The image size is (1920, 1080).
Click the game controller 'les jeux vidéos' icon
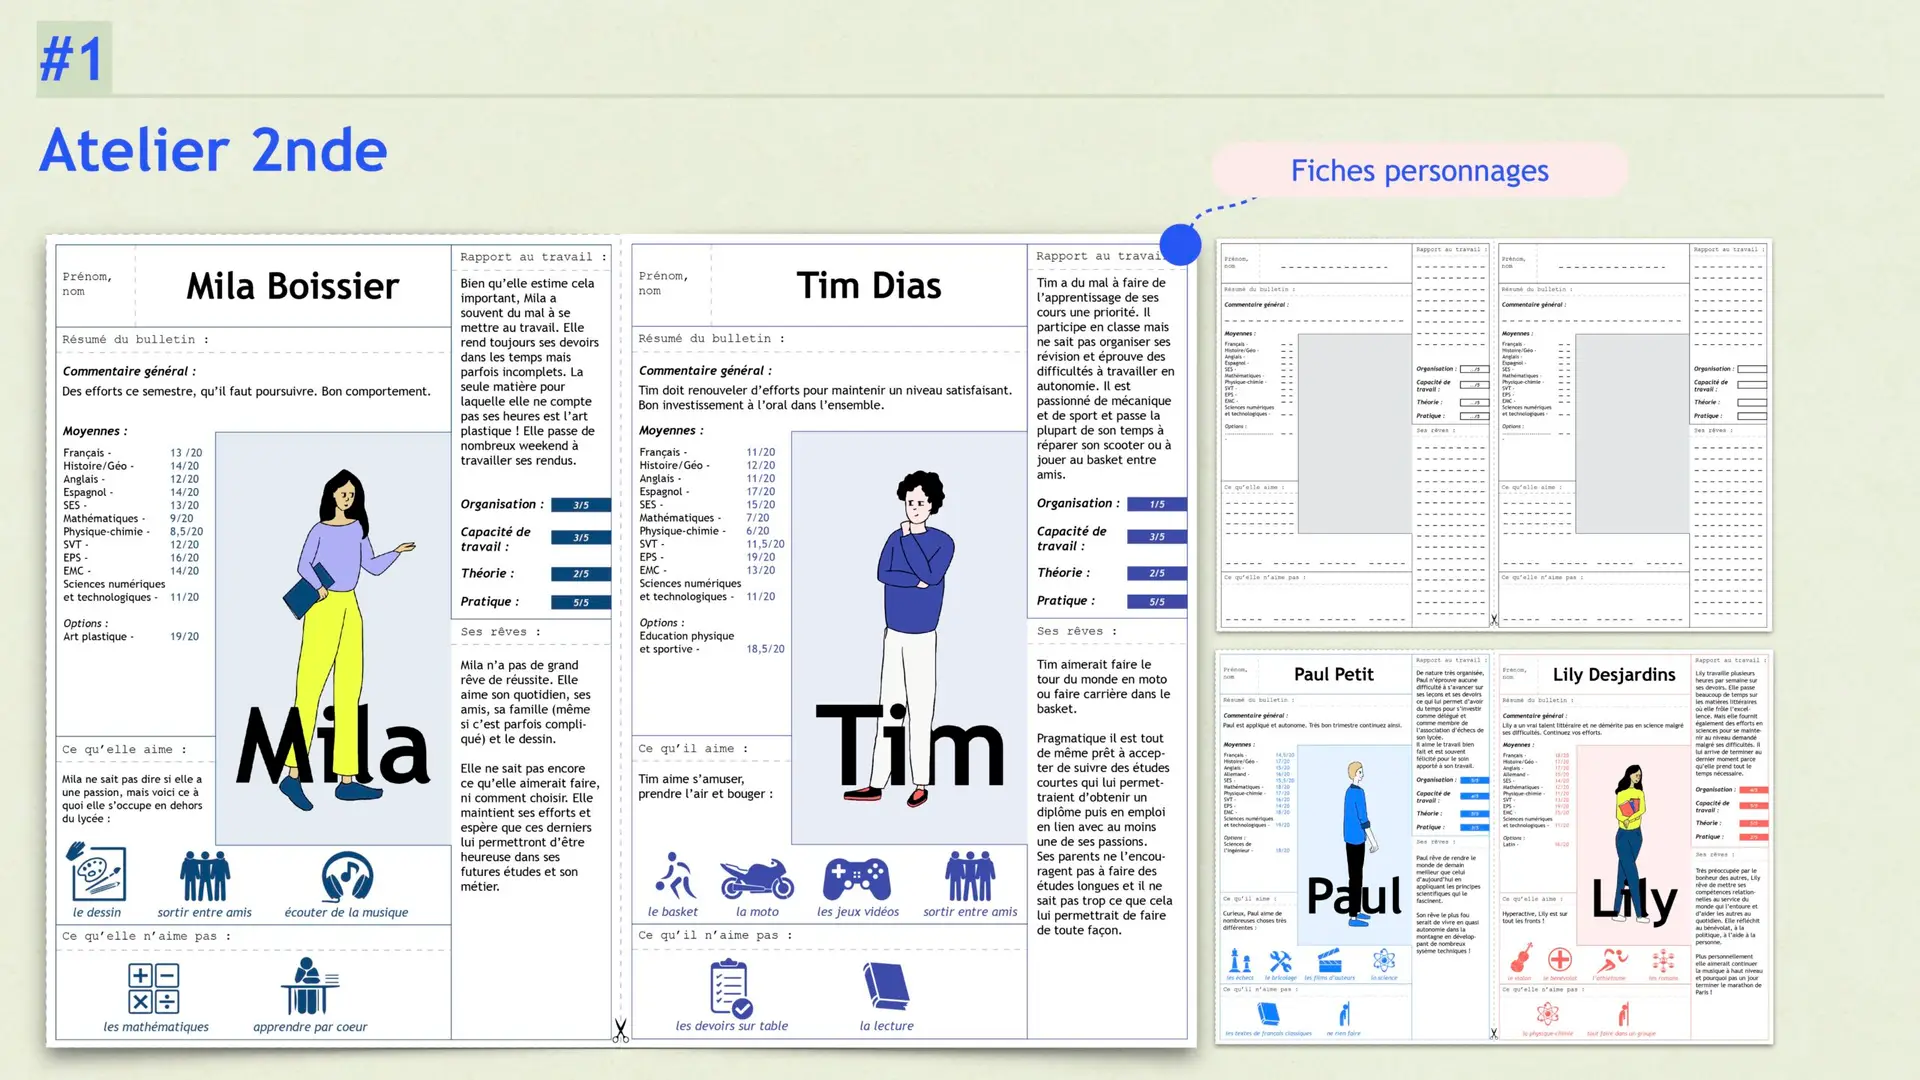click(857, 879)
